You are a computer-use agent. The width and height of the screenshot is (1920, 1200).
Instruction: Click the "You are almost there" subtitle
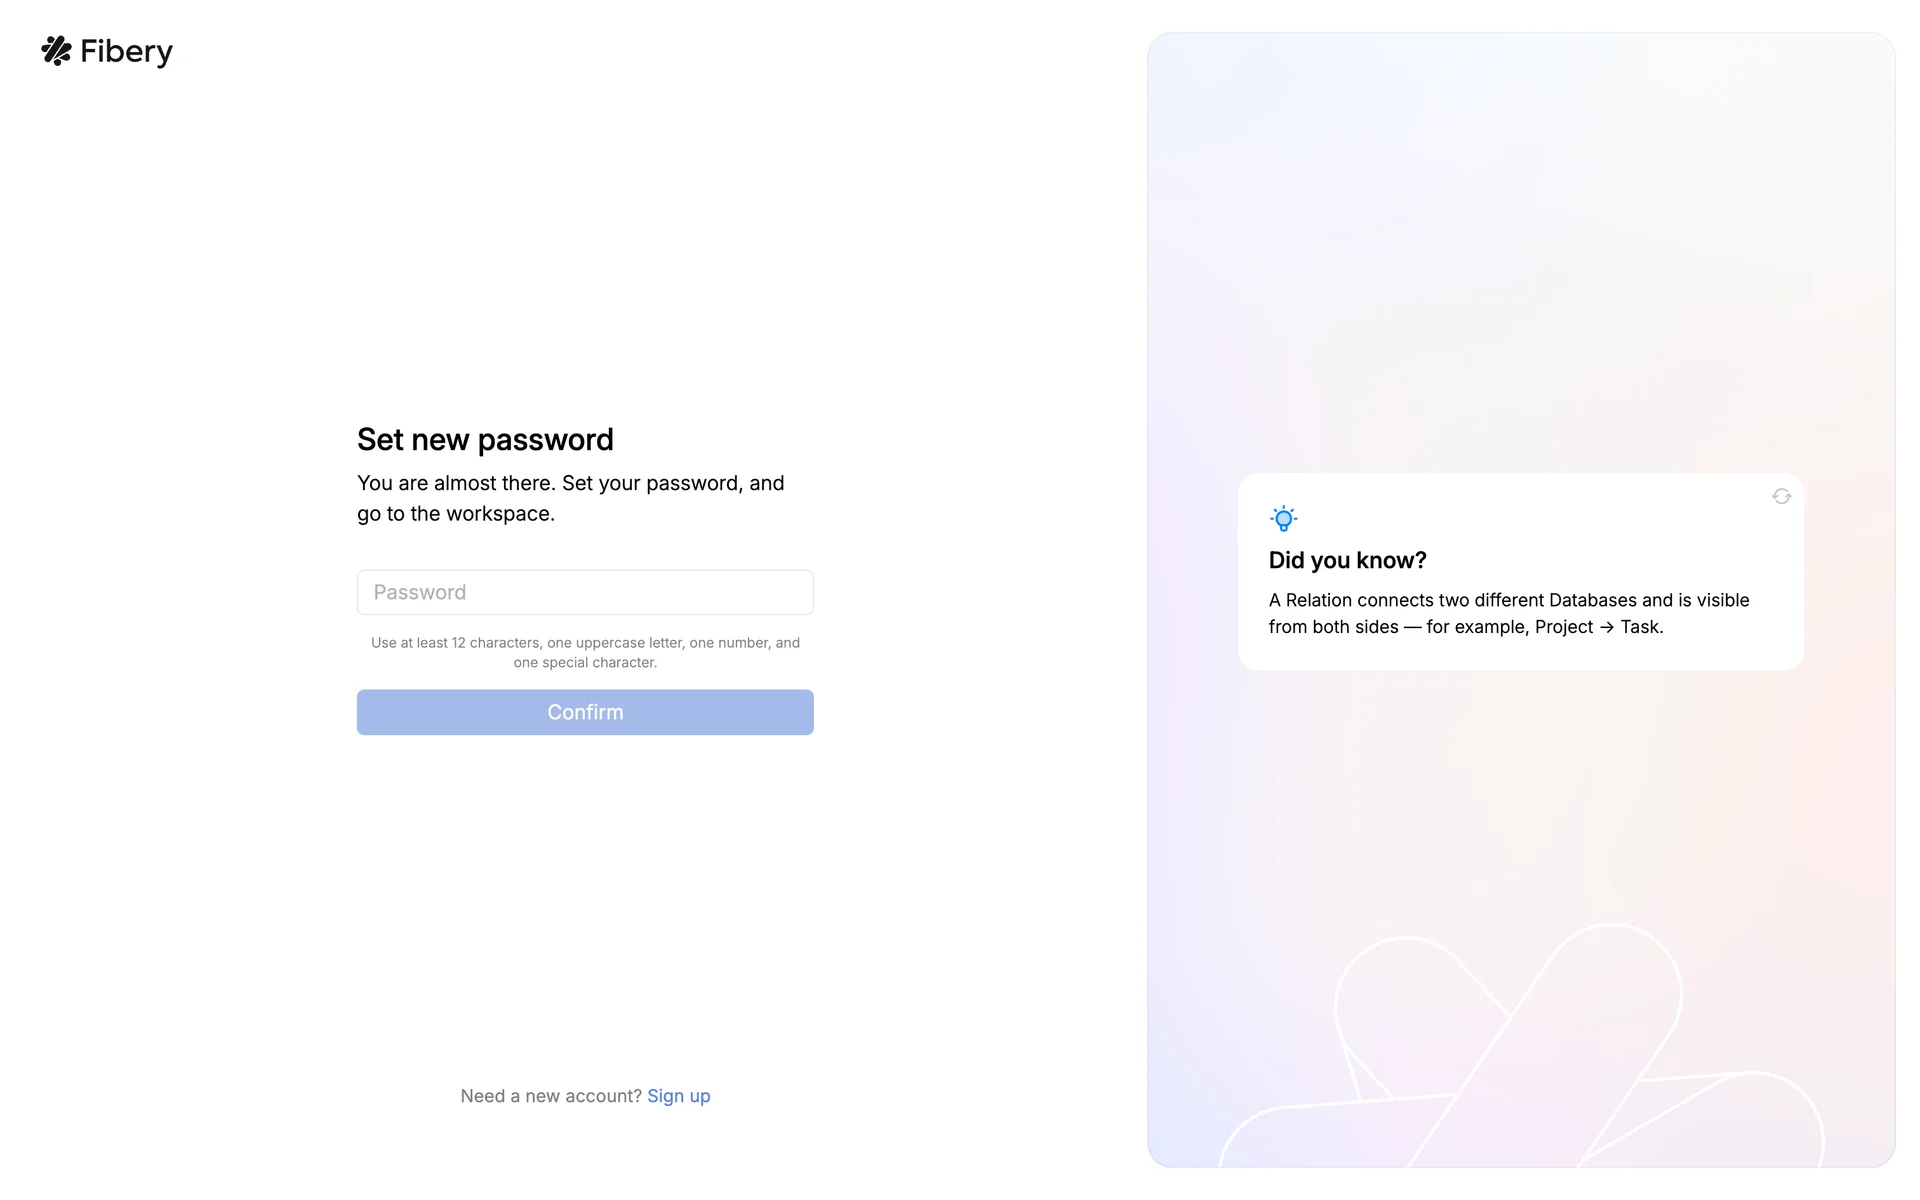tap(570, 483)
